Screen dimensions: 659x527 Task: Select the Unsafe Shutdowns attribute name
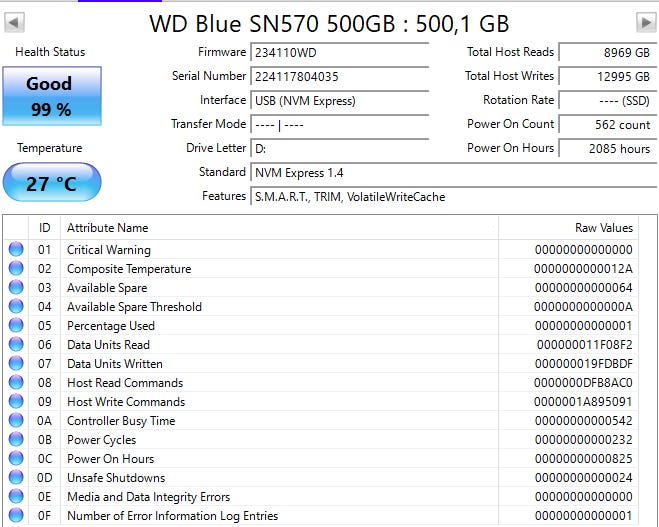[116, 478]
